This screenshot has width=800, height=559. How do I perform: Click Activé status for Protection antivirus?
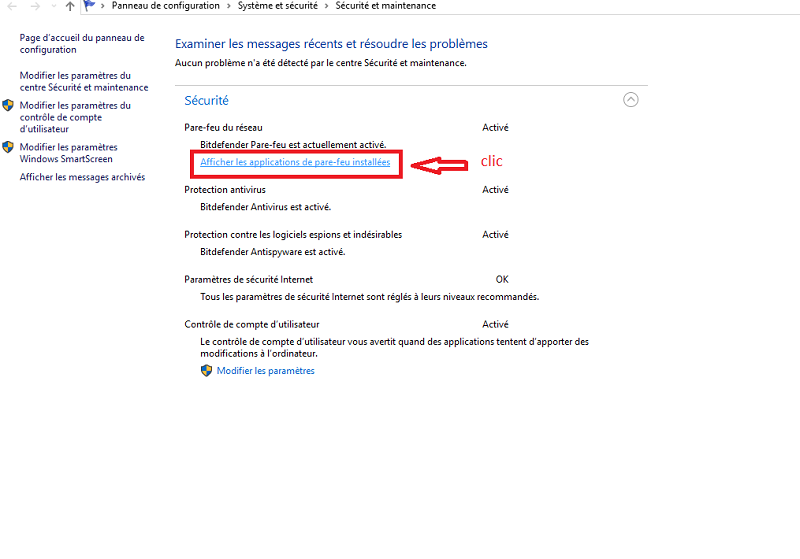[x=495, y=190]
